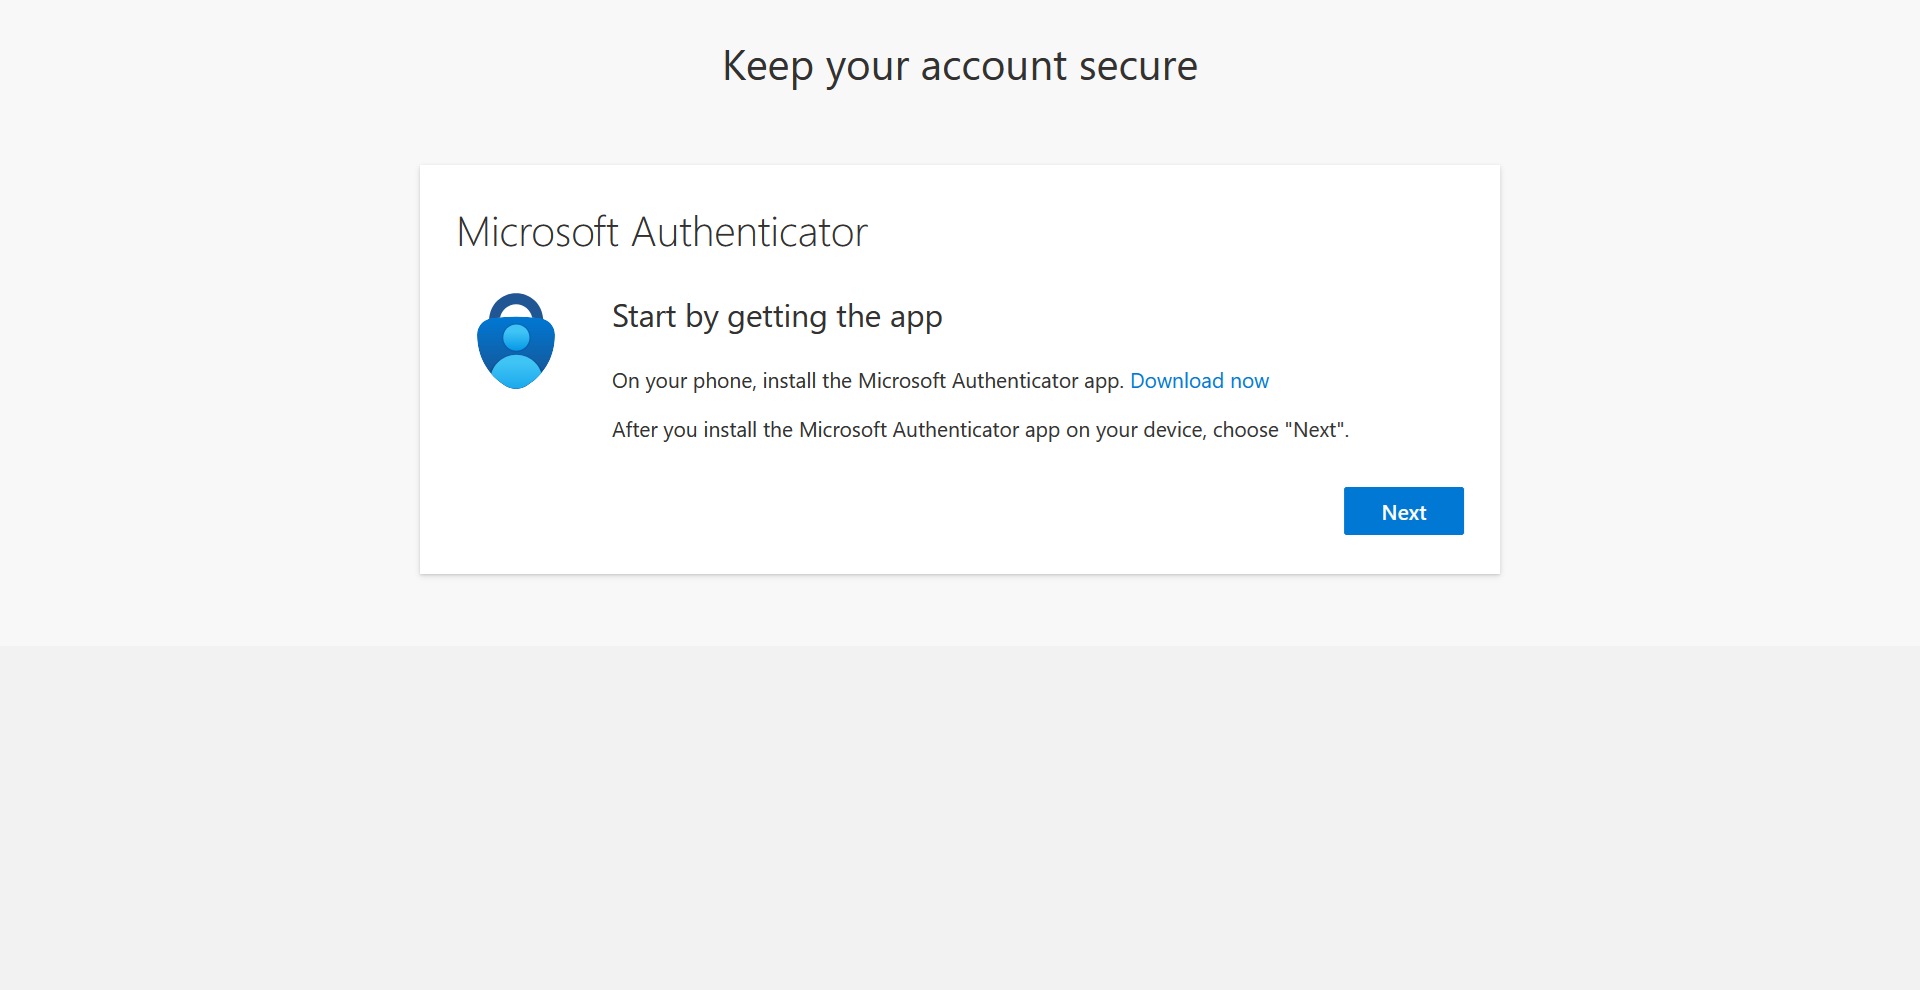
Task: Click the quoted word "Next" in the instructions
Action: tap(1315, 430)
